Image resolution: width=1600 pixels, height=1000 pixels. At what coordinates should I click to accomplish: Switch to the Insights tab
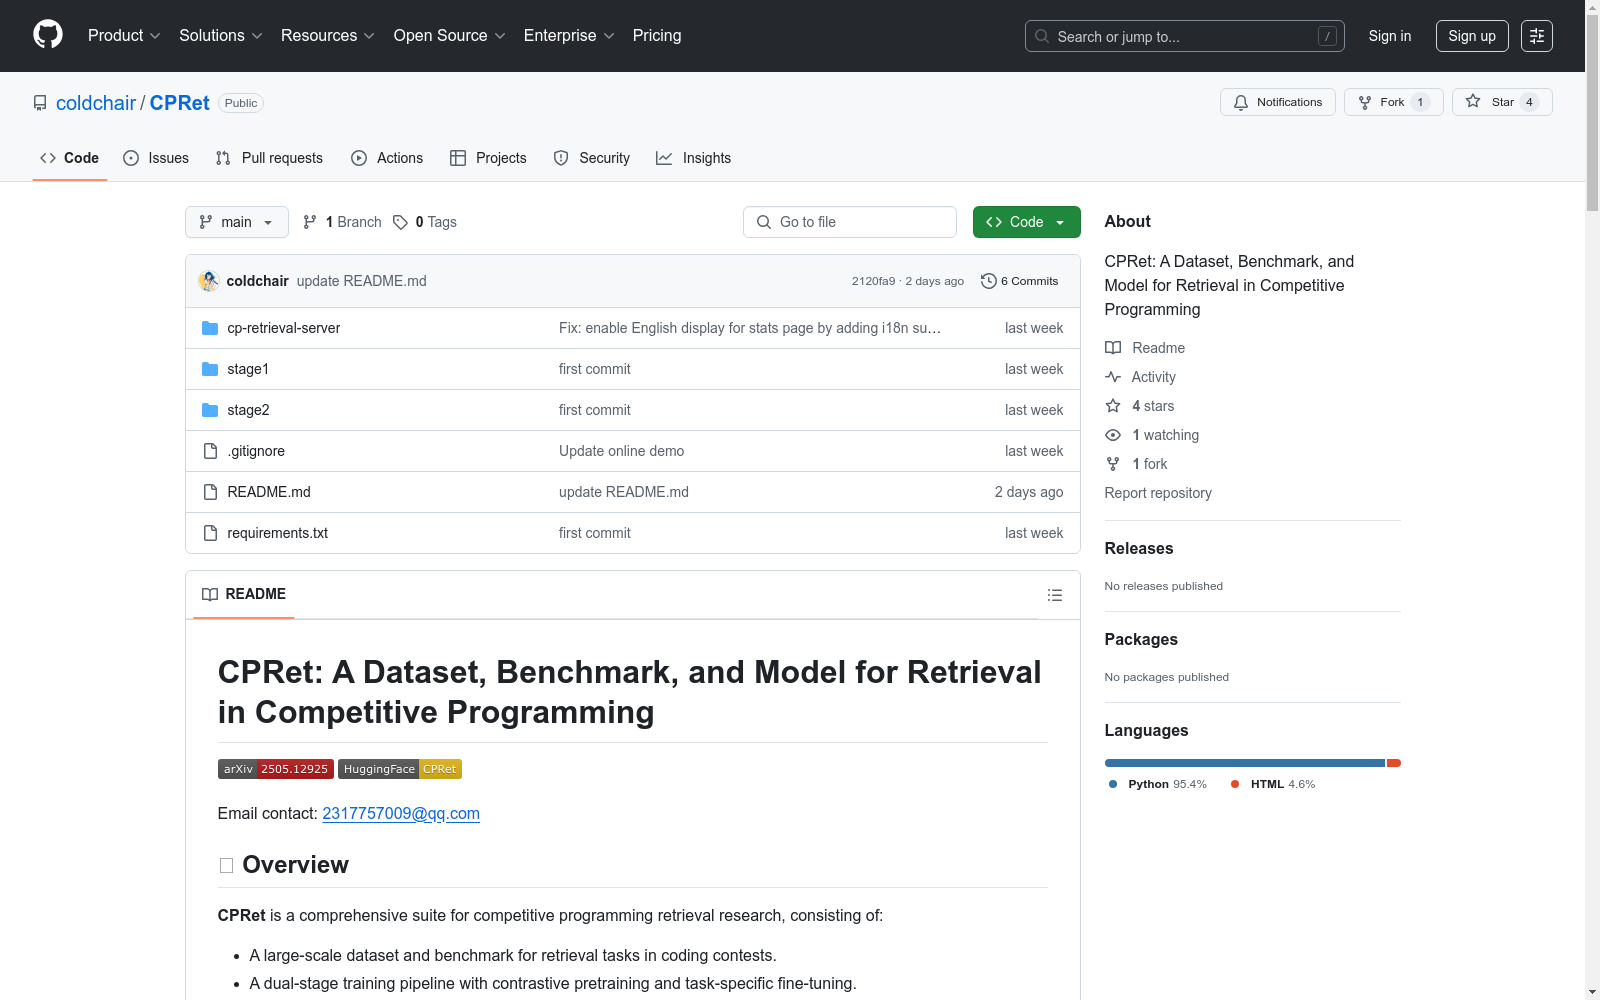[694, 158]
